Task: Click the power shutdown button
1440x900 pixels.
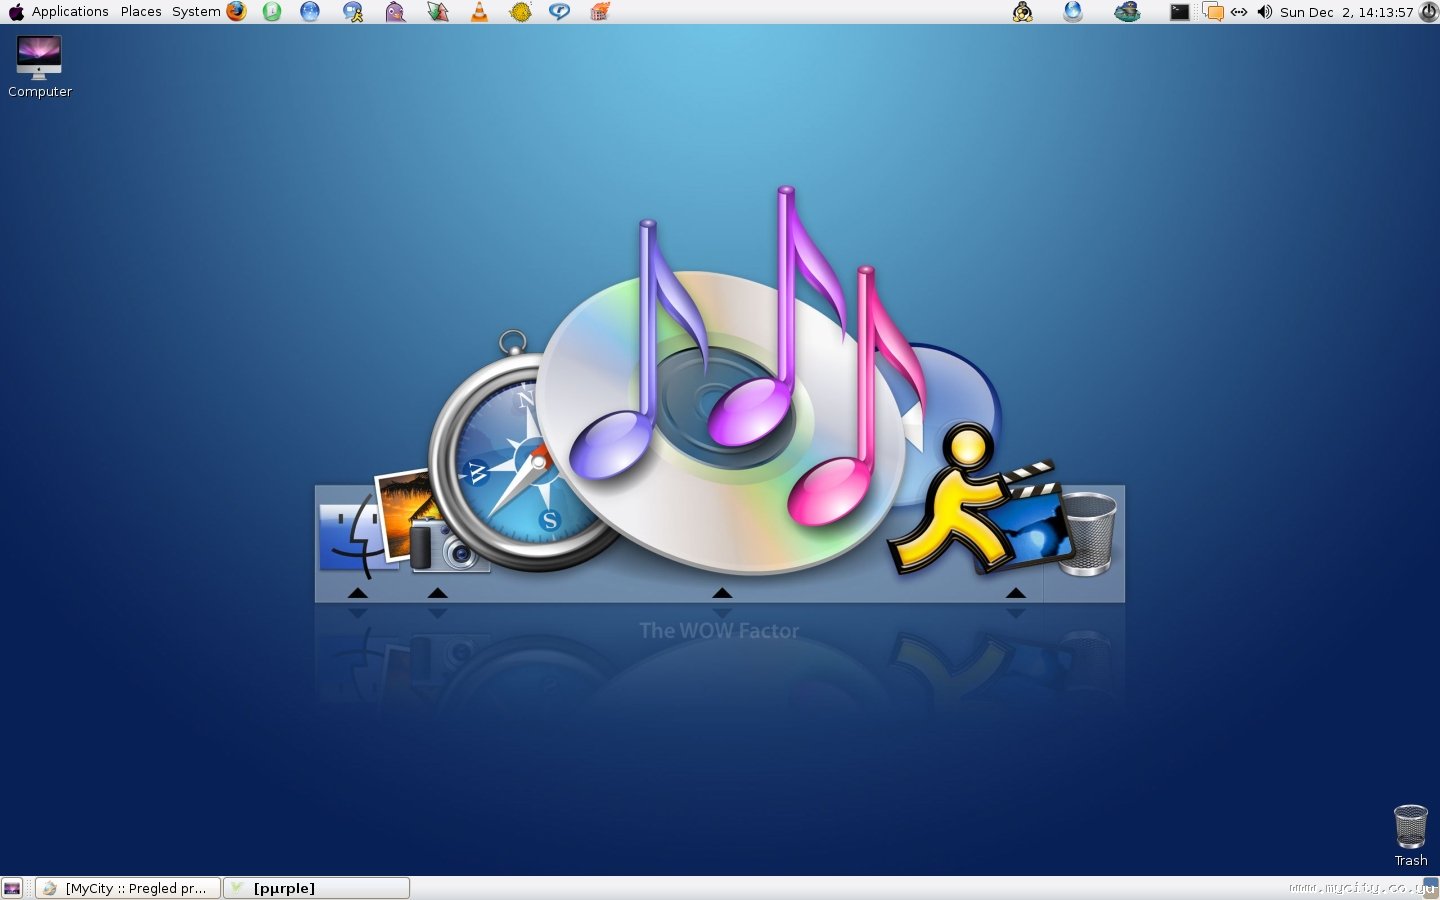Action: click(1429, 12)
